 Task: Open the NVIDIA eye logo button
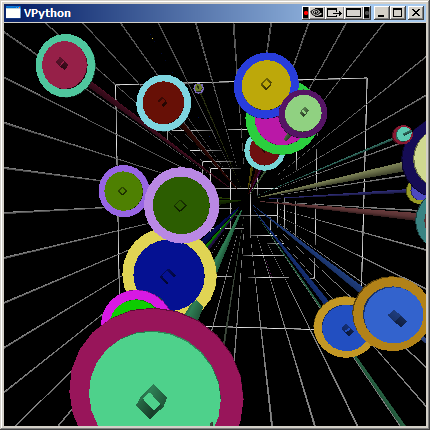tap(317, 13)
